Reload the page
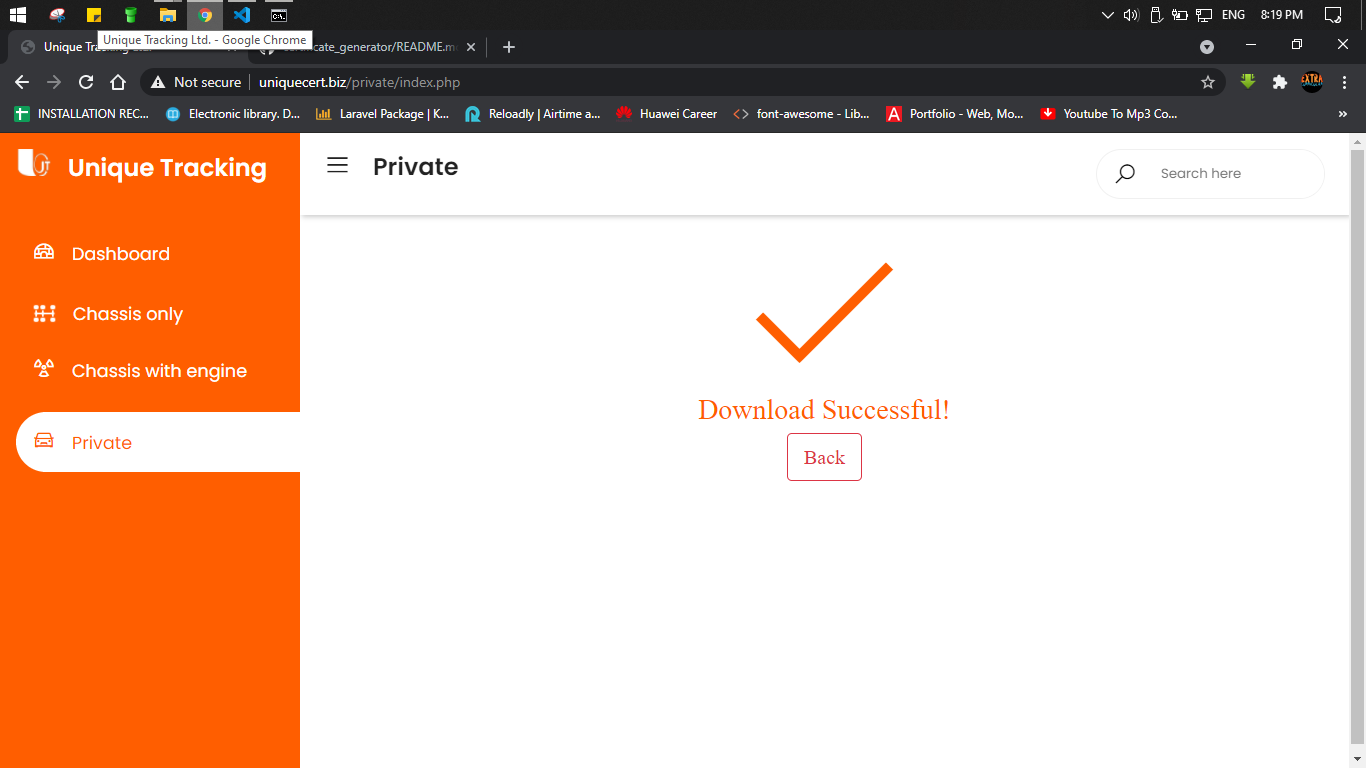Screen dimensions: 1366x768 pyautogui.click(x=86, y=82)
